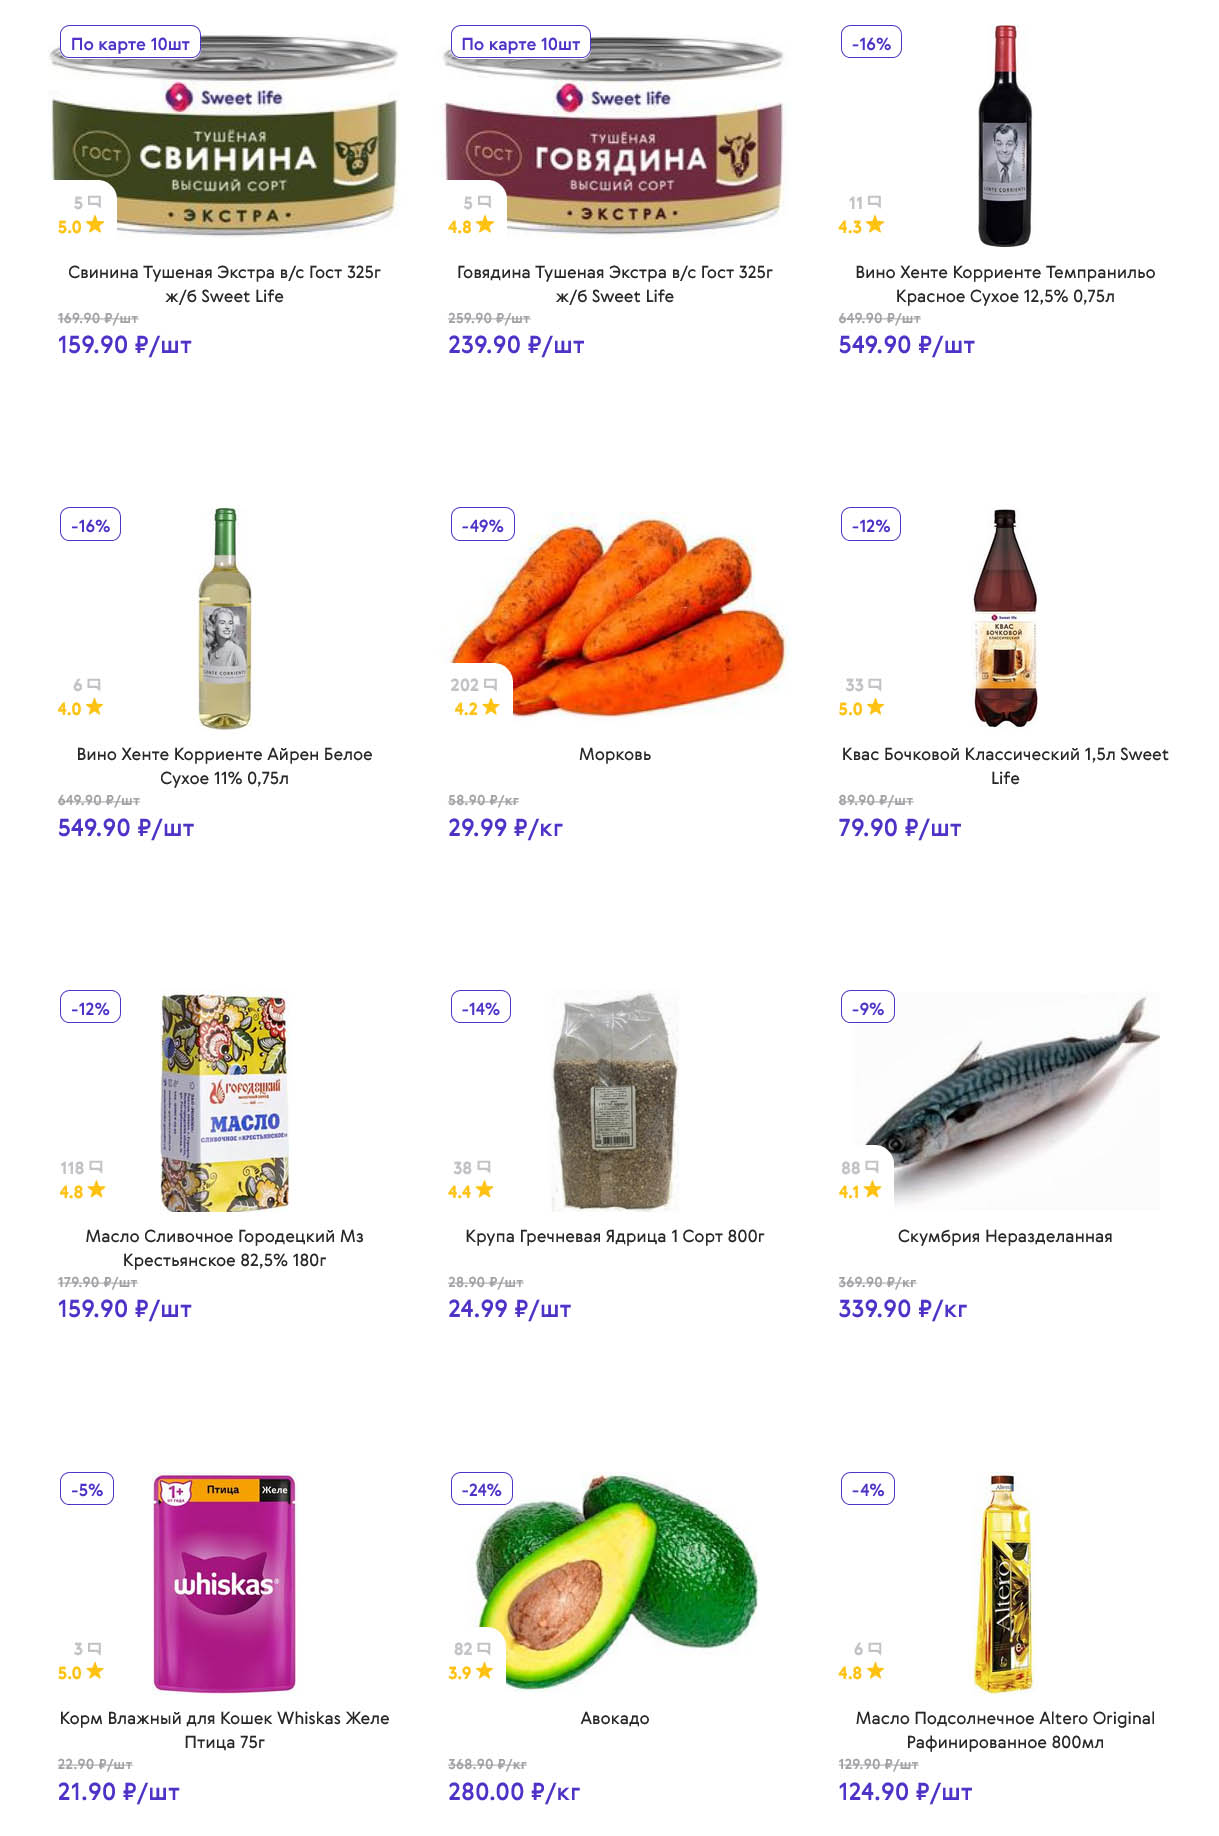Image resolution: width=1219 pixels, height=1836 pixels.
Task: Click the star rating on the Altero oil
Action: pyautogui.click(x=875, y=1671)
